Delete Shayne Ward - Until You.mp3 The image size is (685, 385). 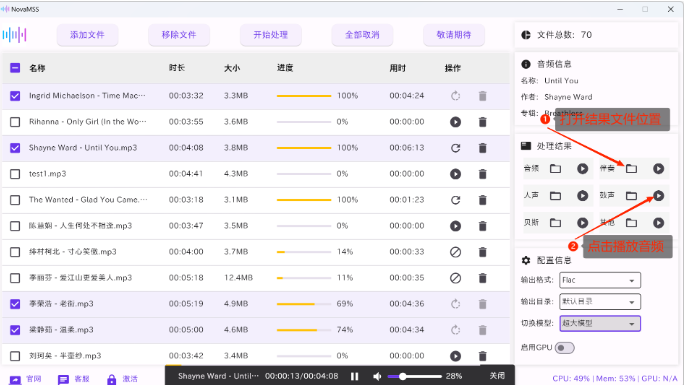(x=482, y=148)
